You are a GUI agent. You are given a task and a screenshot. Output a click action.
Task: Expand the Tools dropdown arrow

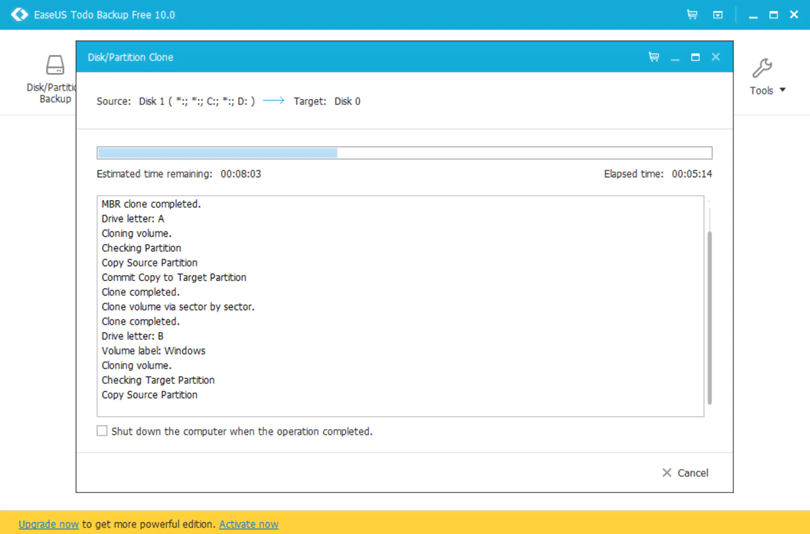[783, 90]
